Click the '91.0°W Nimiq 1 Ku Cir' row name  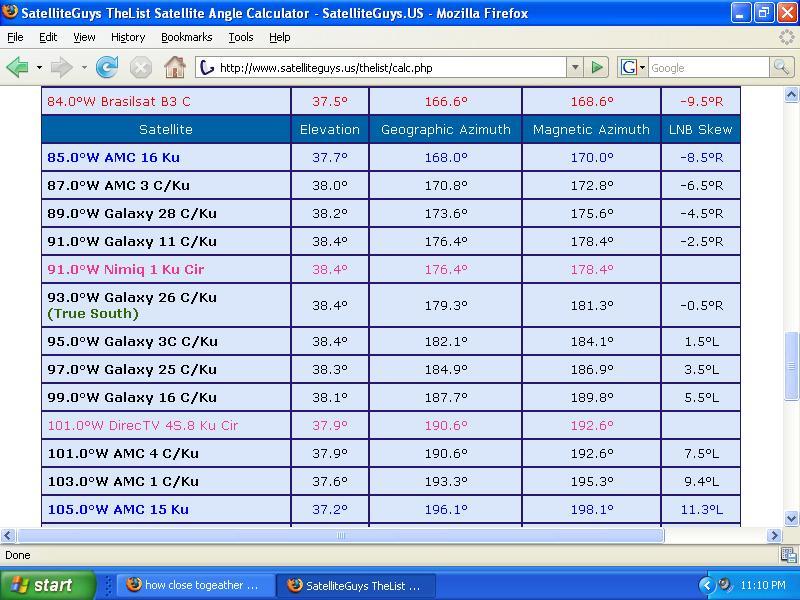coord(126,269)
